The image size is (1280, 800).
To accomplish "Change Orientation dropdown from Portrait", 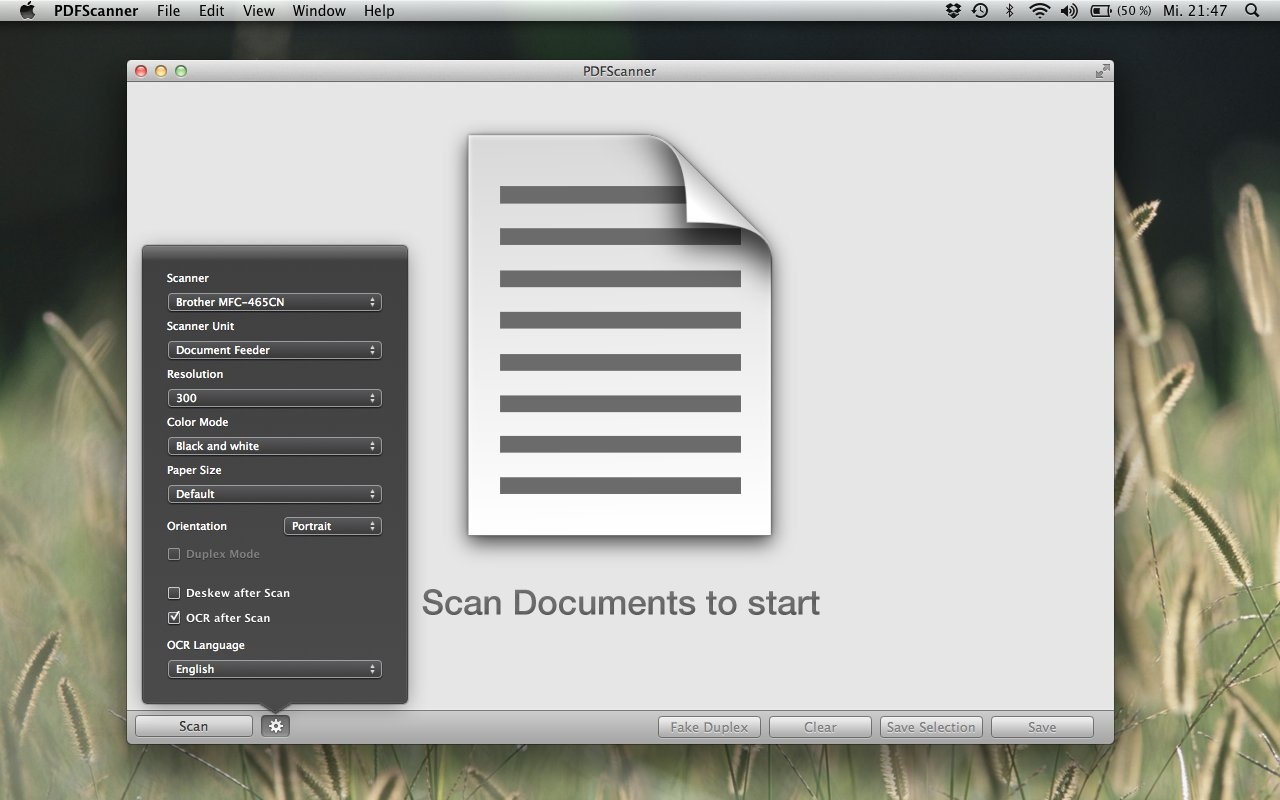I will 332,526.
